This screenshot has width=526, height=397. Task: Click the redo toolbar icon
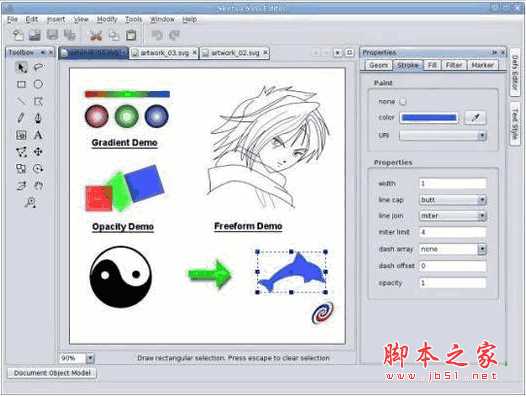[174, 35]
